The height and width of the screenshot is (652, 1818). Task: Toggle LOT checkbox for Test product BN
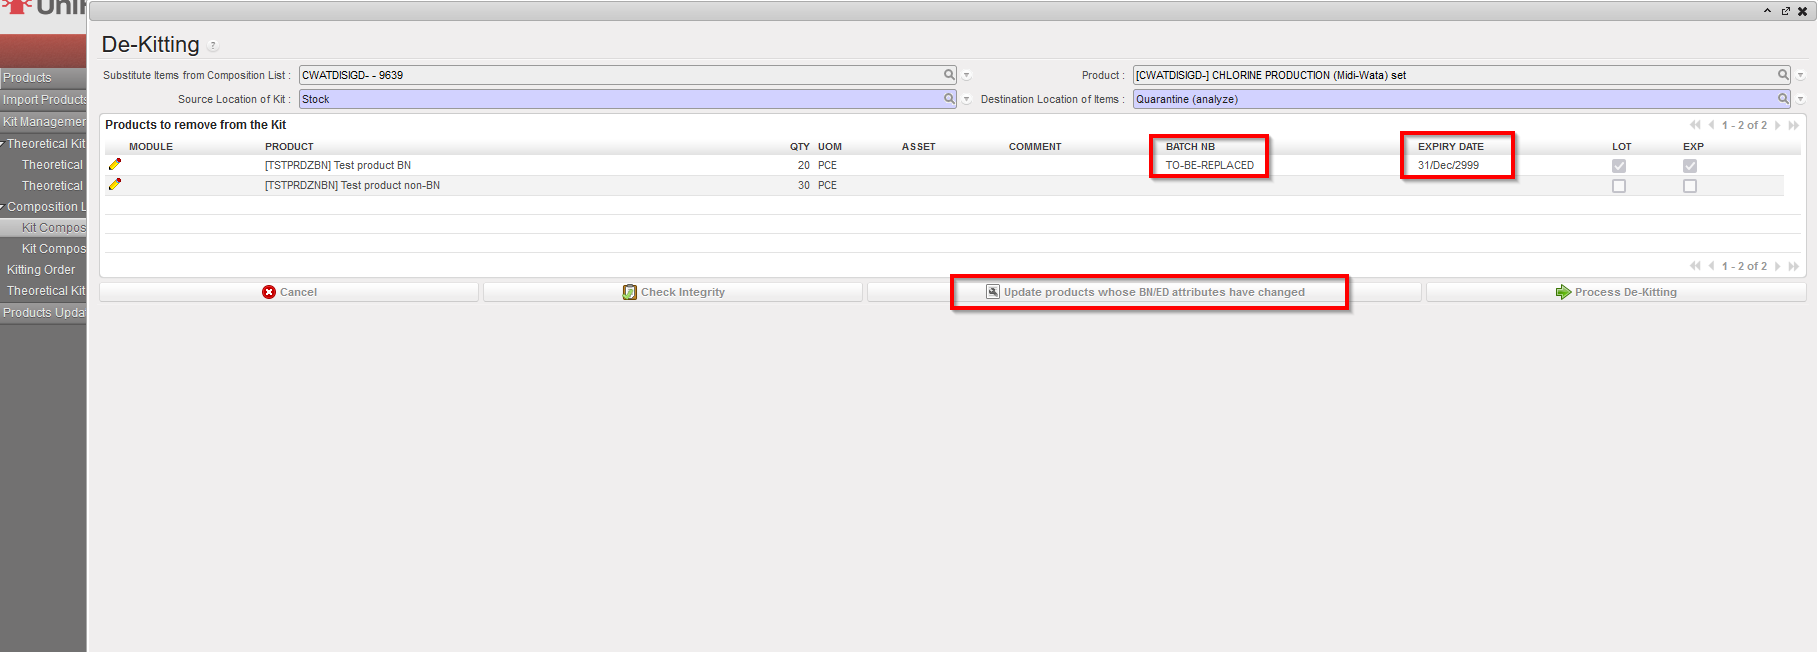[x=1619, y=166]
